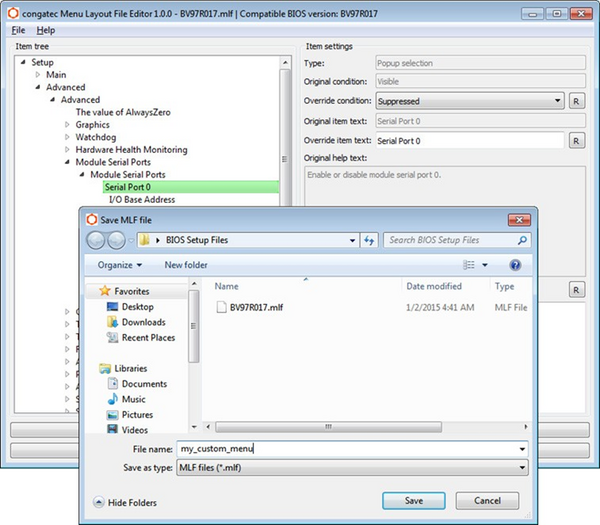Viewport: 600px width, 525px height.
Task: Click the navigation pane vertical scrollbar
Action: coord(194,326)
